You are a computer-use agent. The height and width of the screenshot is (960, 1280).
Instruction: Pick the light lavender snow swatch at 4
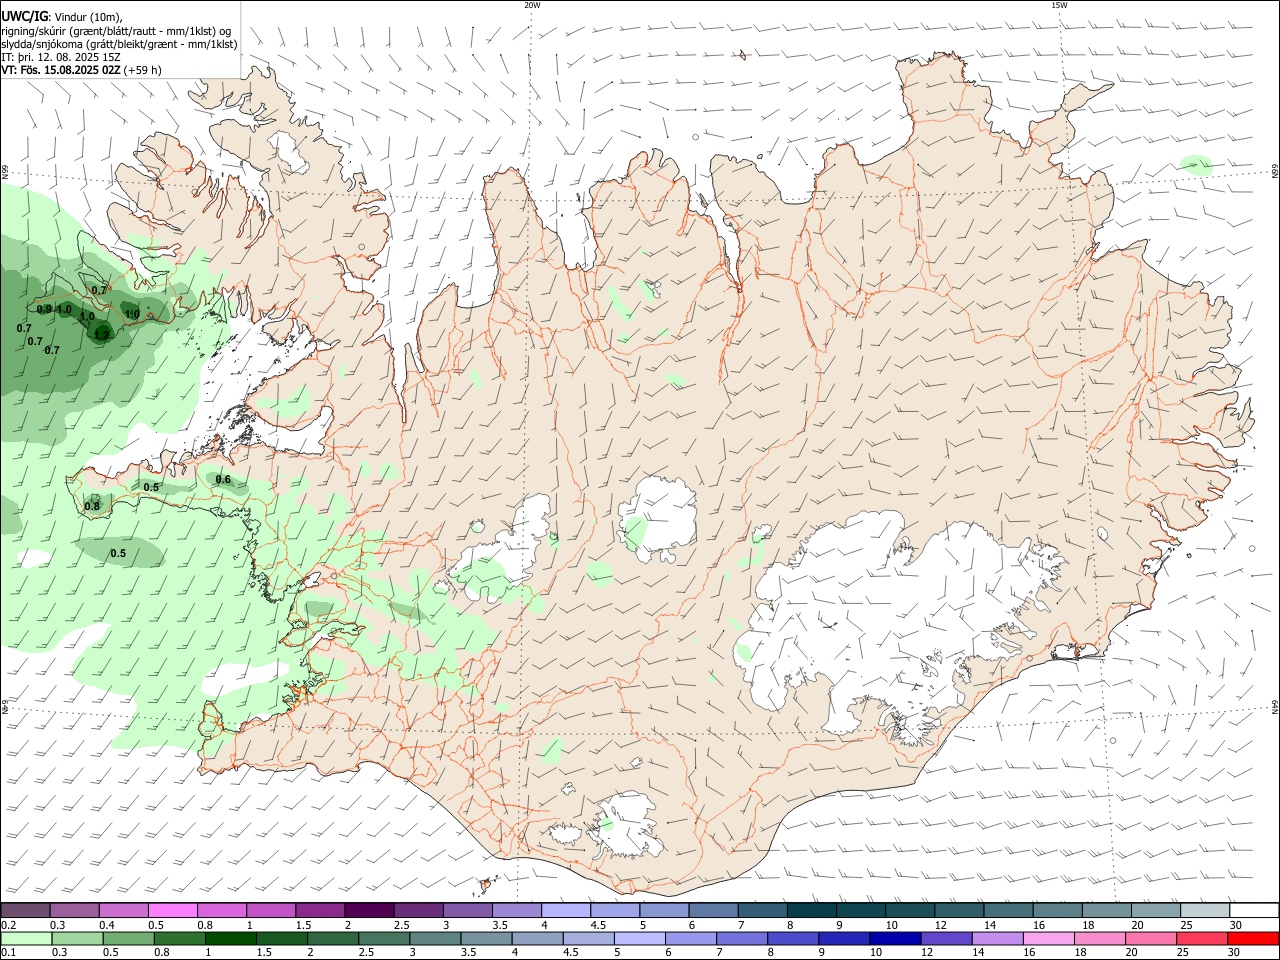coord(565,910)
